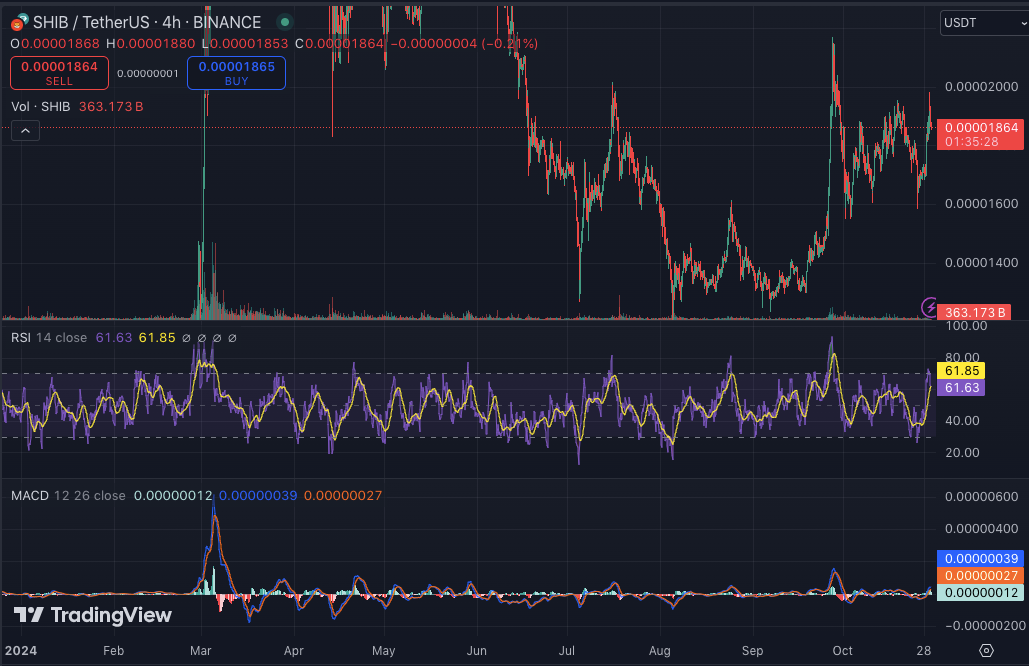Collapse the indicator legend with the chevron
The image size is (1029, 666).
click(26, 131)
